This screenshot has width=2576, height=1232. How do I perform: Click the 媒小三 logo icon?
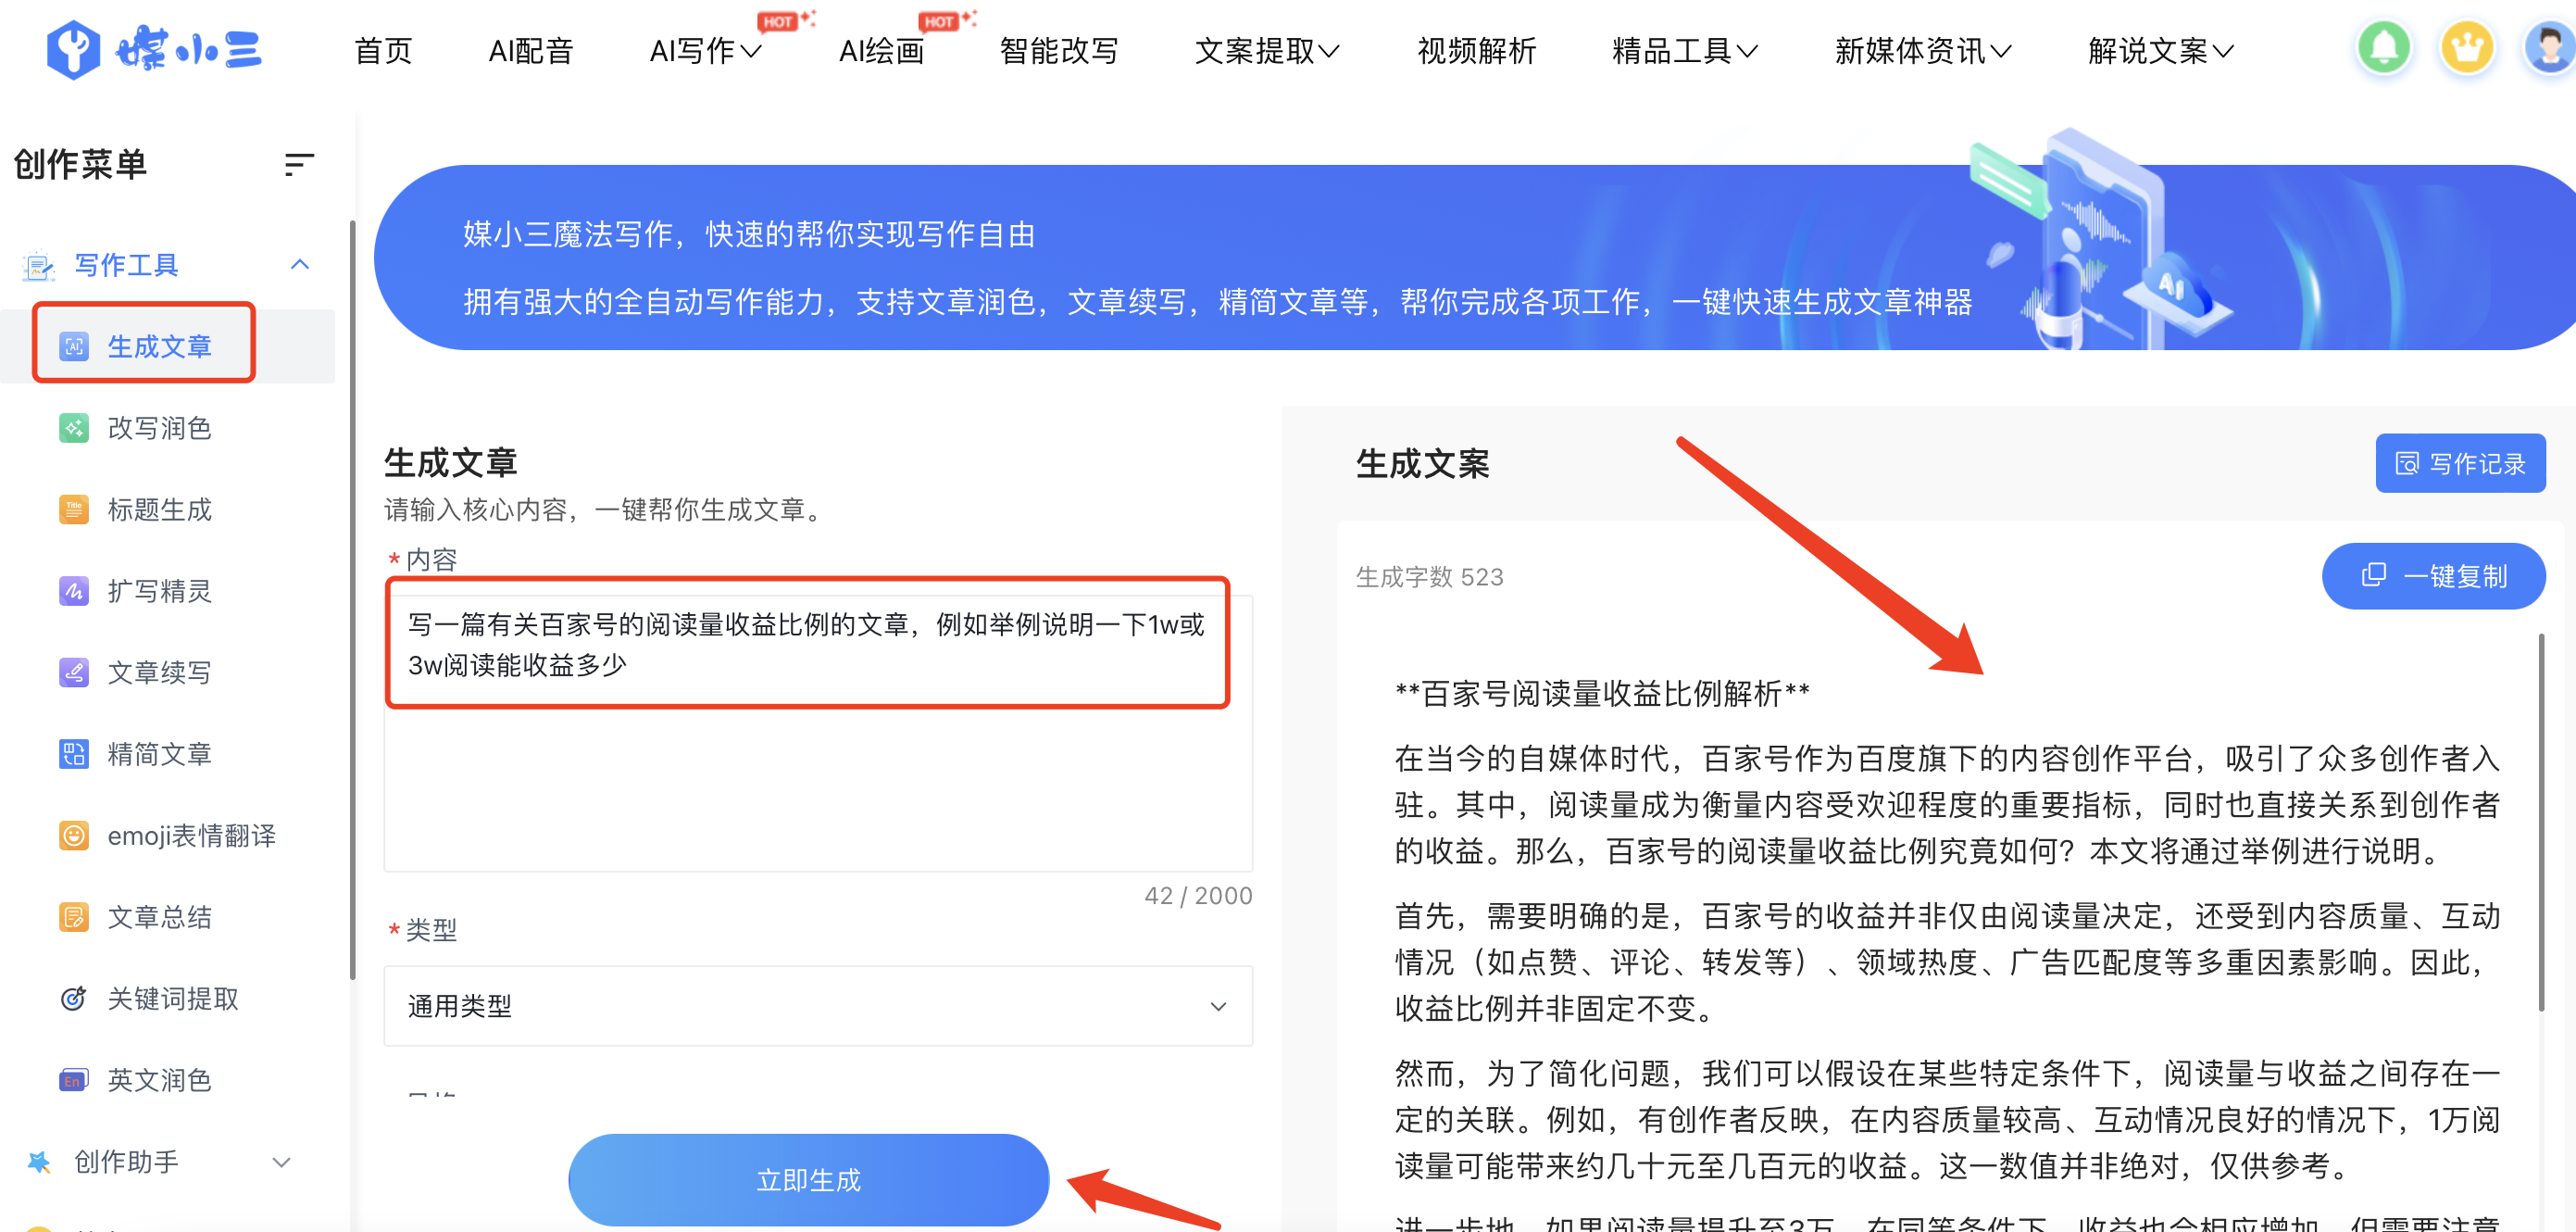(x=73, y=49)
